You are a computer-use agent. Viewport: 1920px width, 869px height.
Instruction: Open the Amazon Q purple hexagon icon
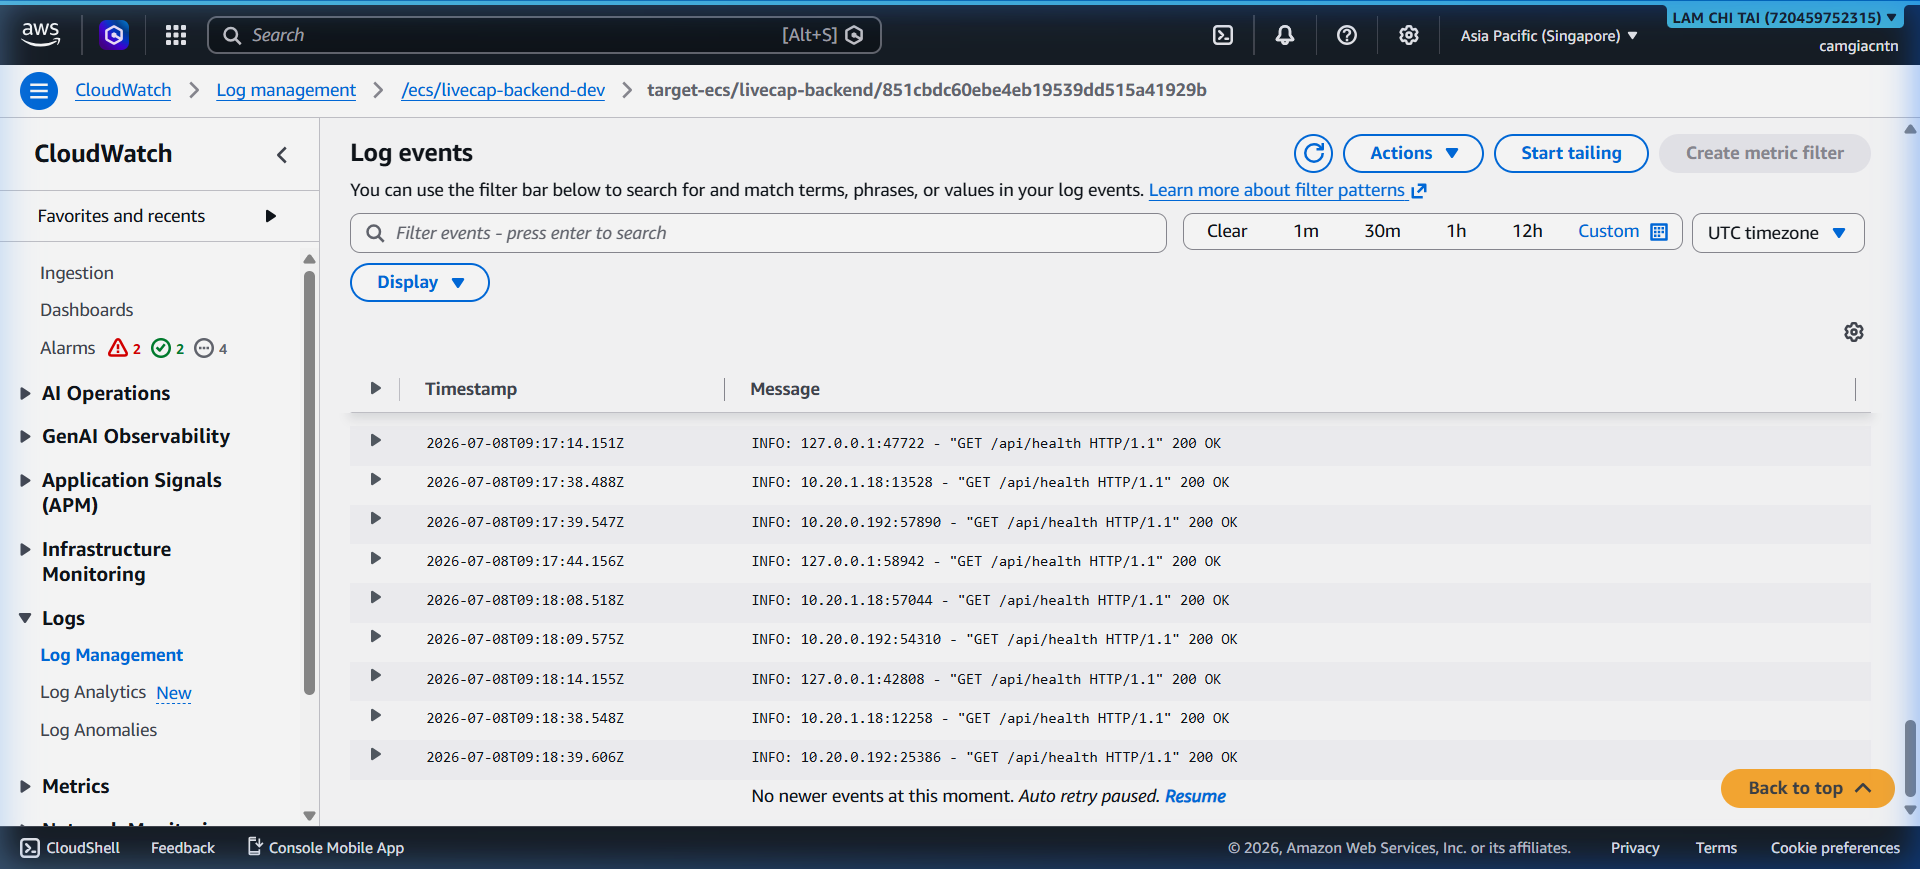tap(114, 35)
